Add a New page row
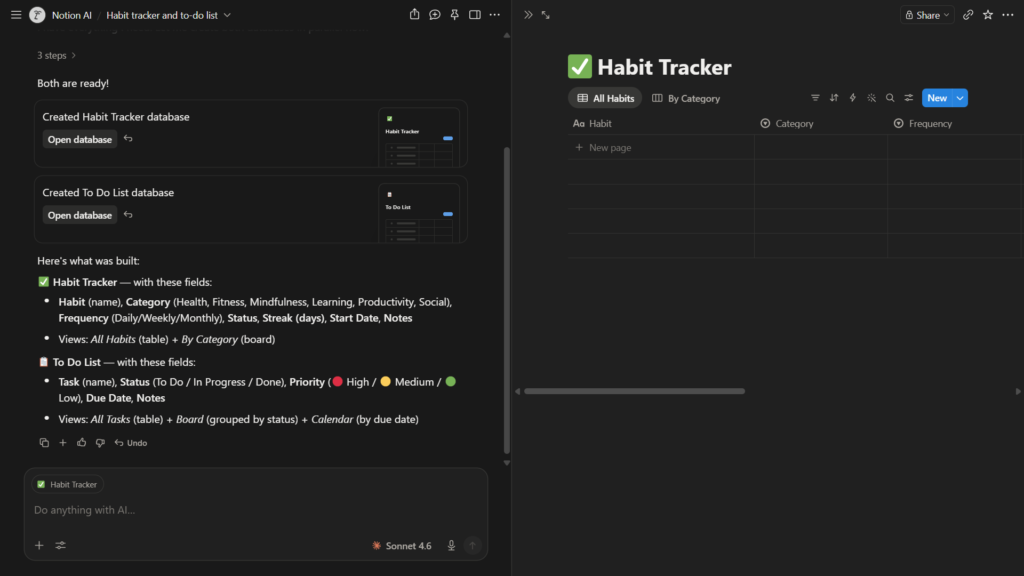Image resolution: width=1024 pixels, height=576 pixels. (x=660, y=148)
